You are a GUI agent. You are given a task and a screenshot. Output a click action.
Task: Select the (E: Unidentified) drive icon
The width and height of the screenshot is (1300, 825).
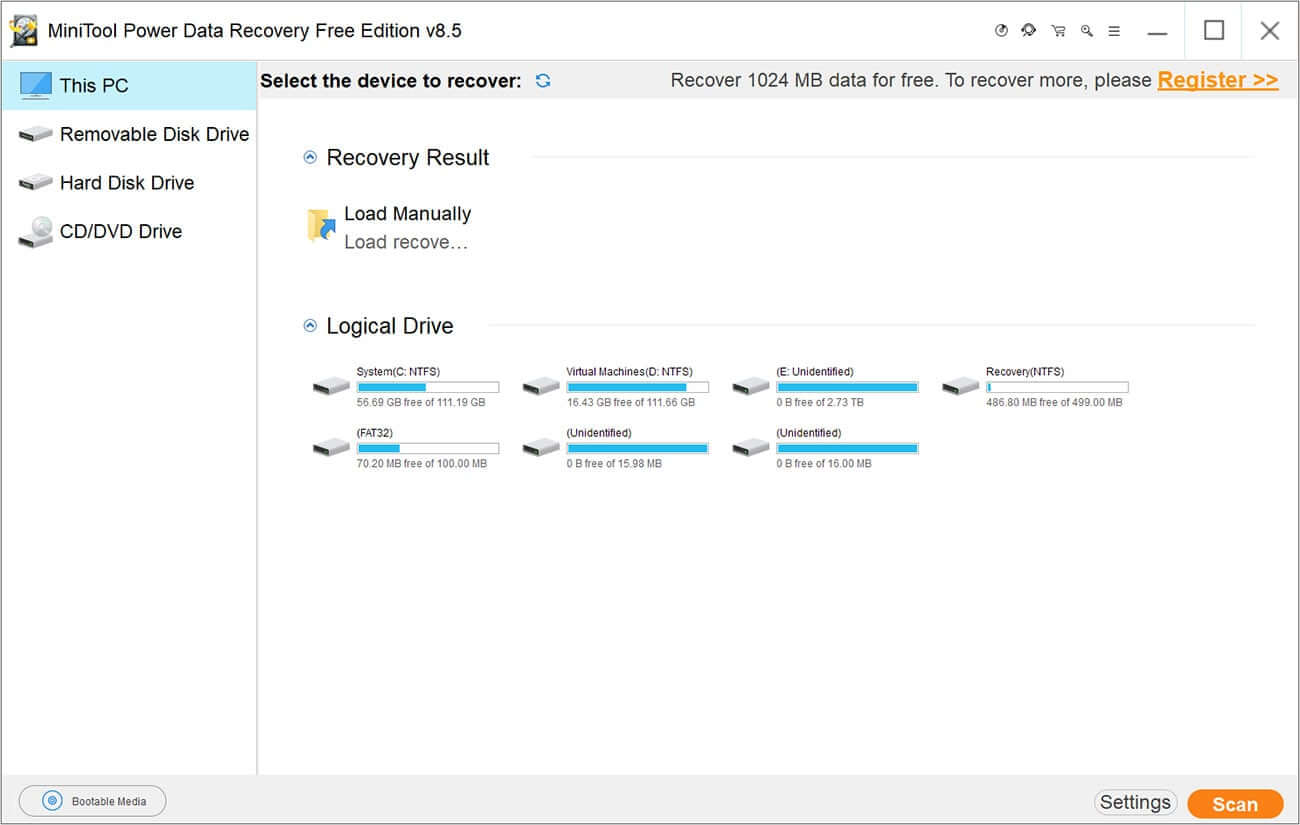pyautogui.click(x=751, y=386)
